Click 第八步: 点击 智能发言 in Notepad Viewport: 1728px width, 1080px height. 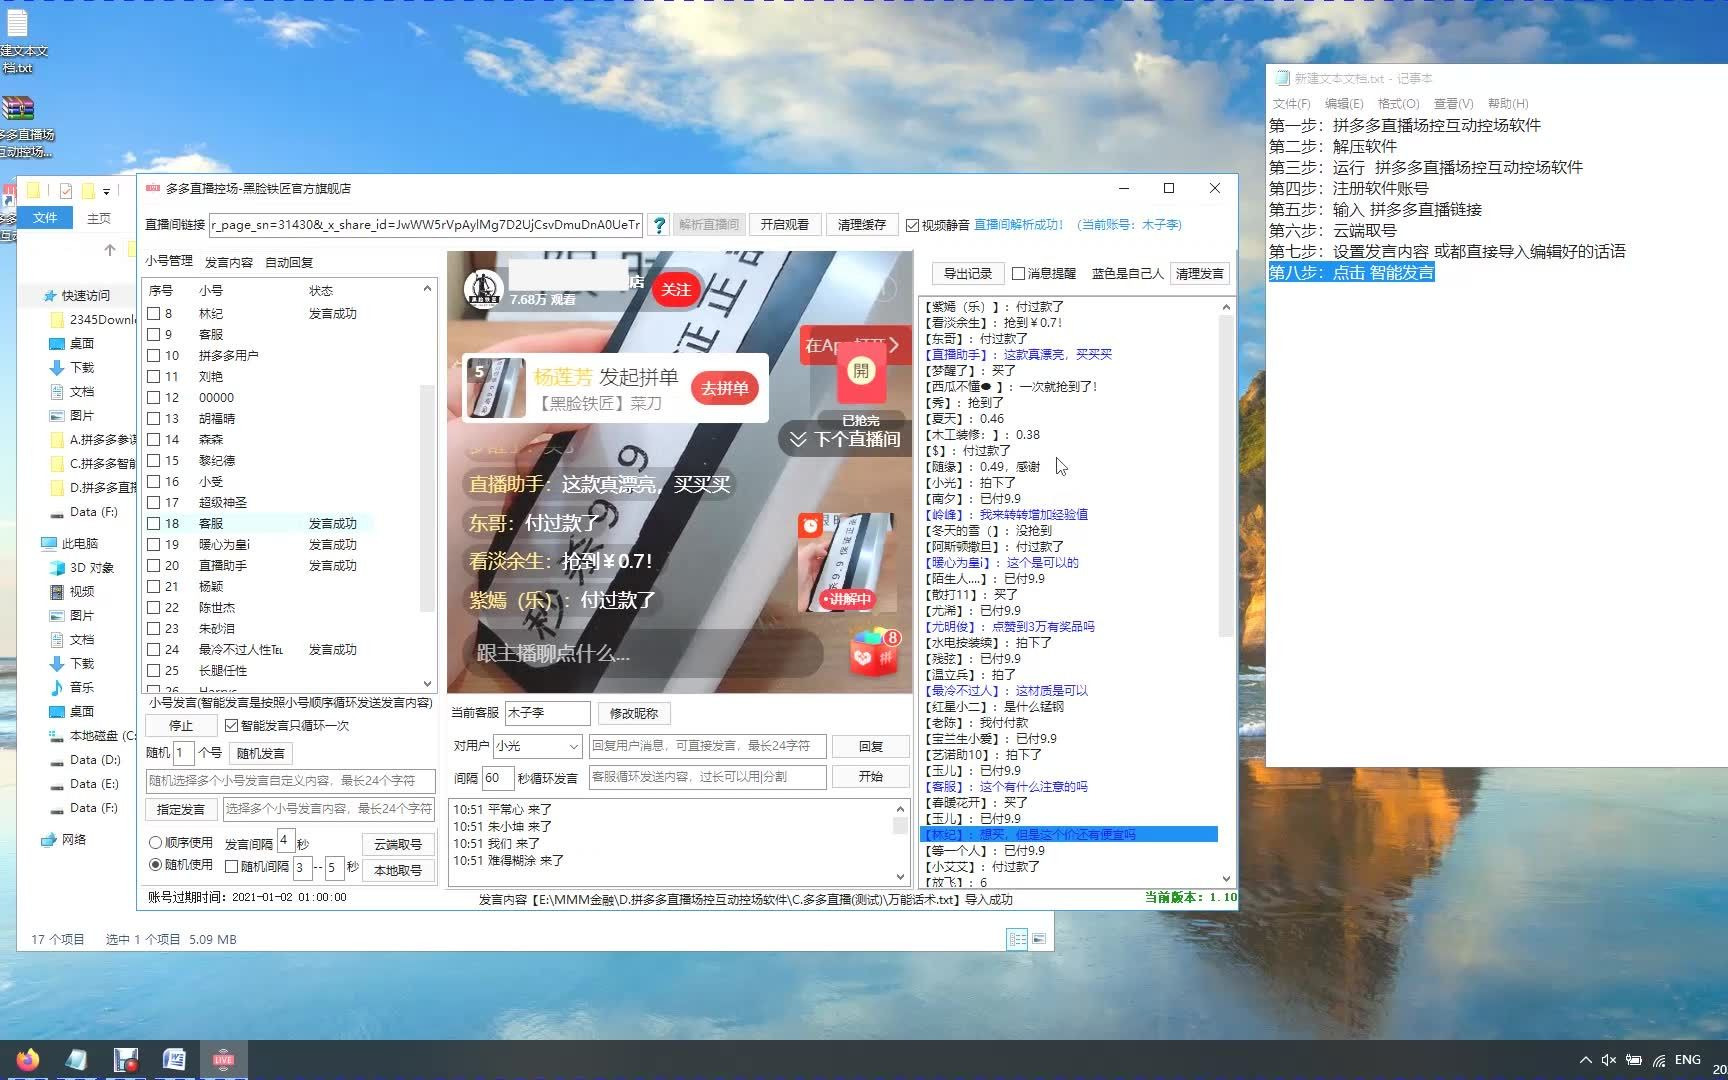1352,272
